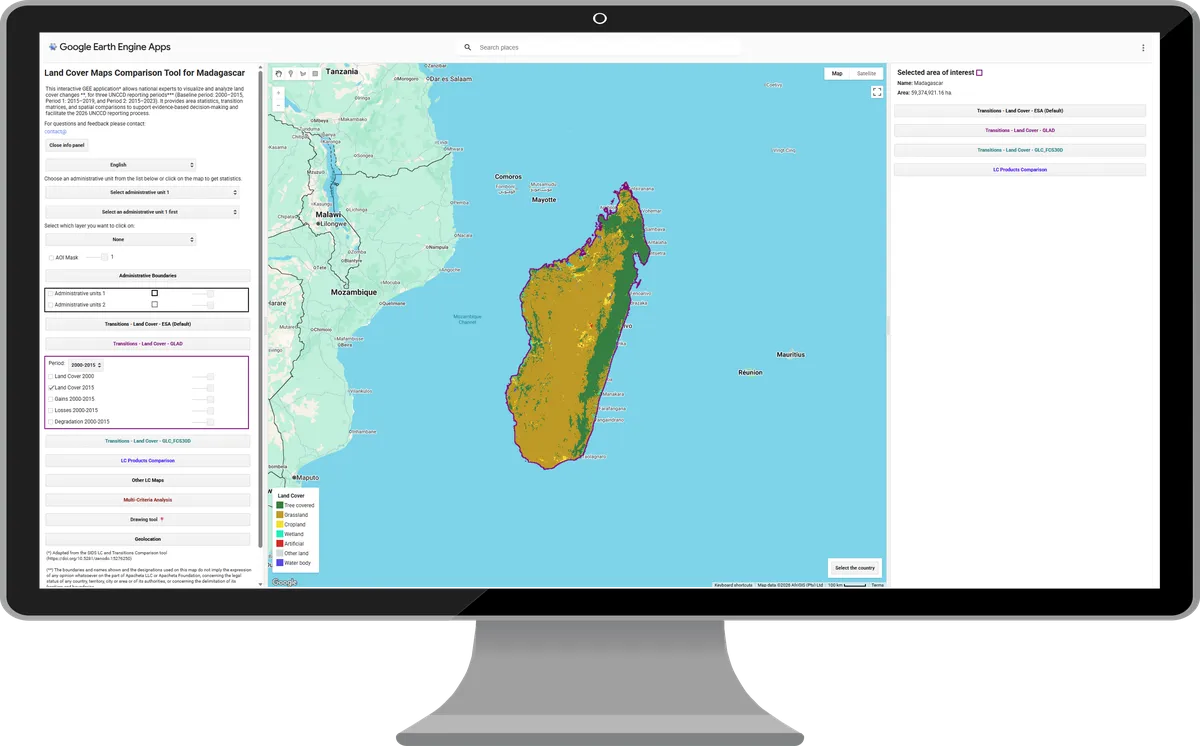1200x746 pixels.
Task: Open Select administrative unit 1 dropdown
Action: (x=142, y=192)
